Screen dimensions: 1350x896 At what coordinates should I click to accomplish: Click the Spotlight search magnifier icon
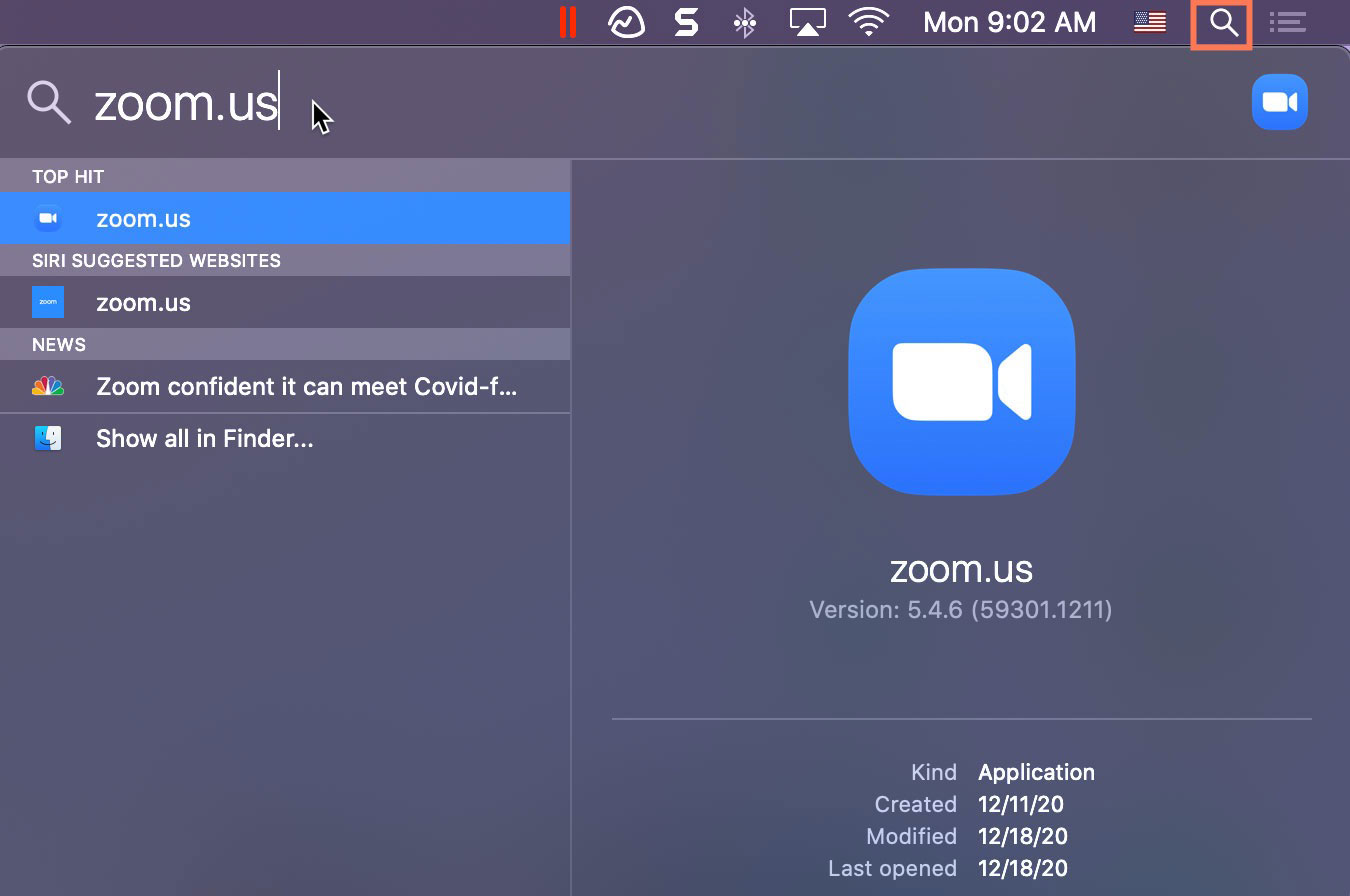click(x=48, y=102)
